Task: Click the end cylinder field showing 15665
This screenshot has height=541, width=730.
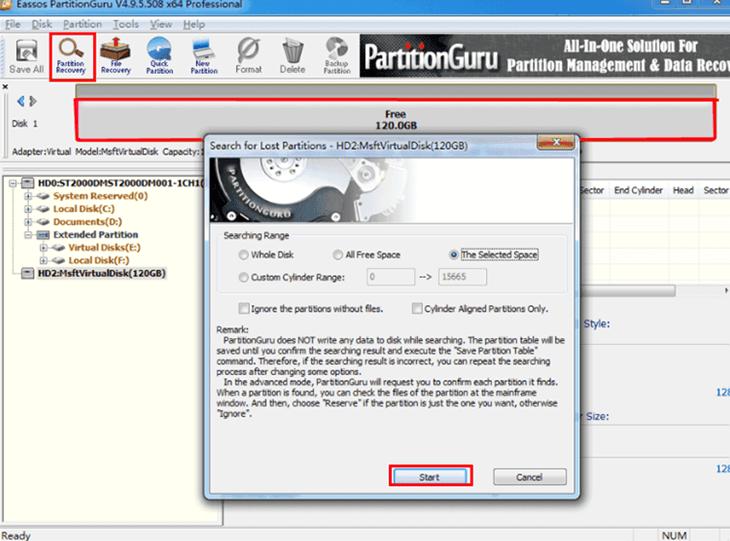Action: point(462,277)
